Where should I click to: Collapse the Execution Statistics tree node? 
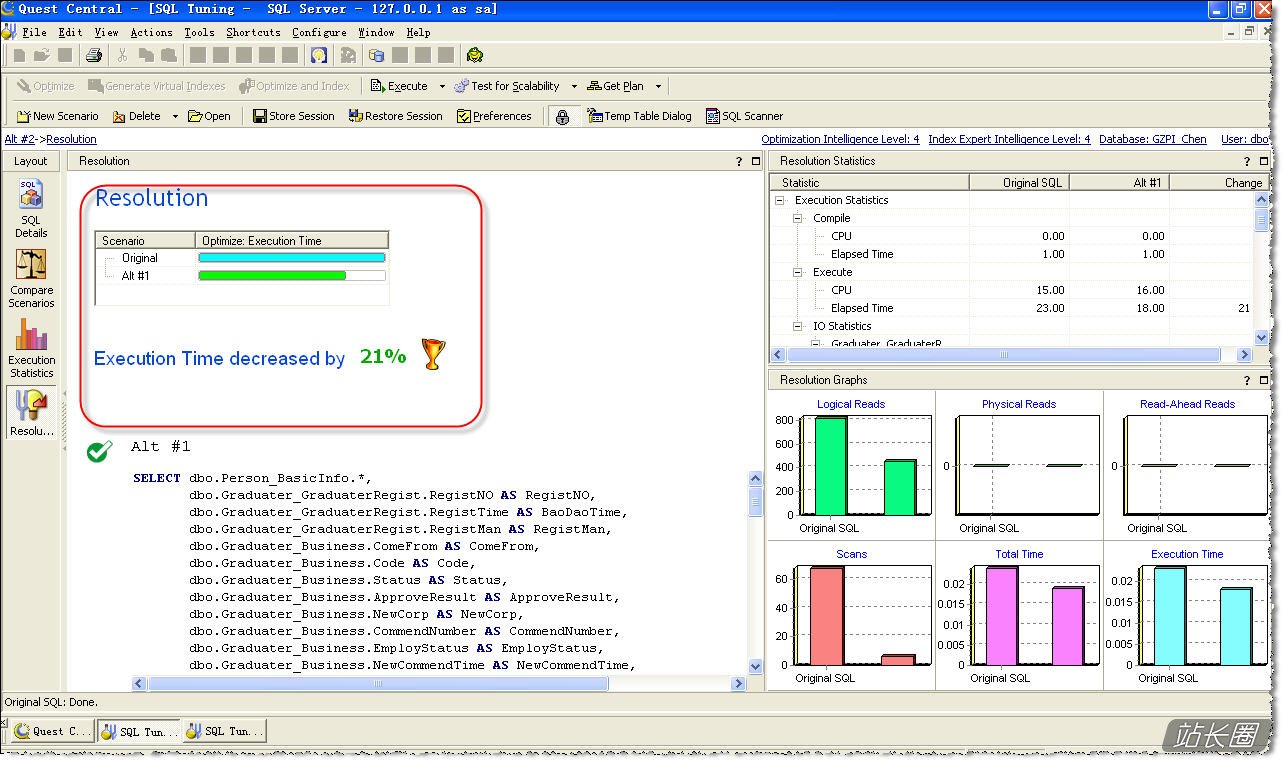(x=780, y=200)
